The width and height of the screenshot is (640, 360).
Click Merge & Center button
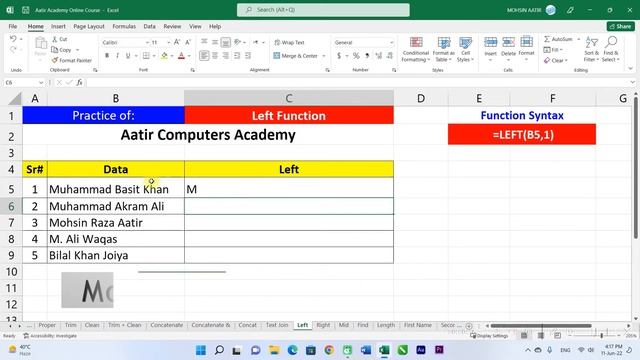[x=296, y=56]
